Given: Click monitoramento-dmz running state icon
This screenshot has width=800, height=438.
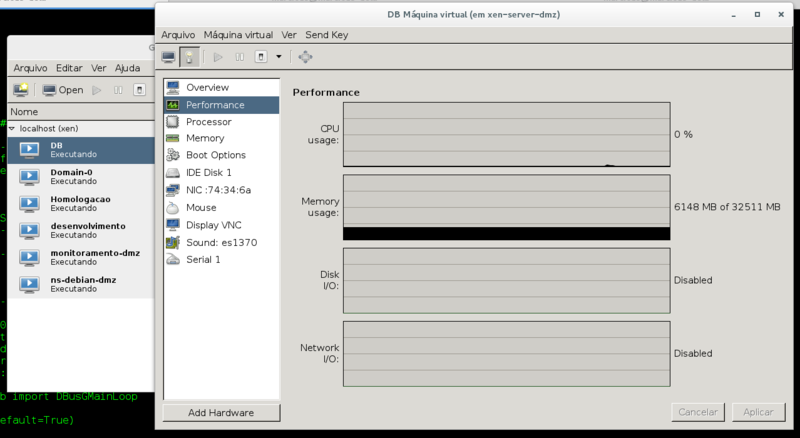Looking at the screenshot, I should coord(29,258).
